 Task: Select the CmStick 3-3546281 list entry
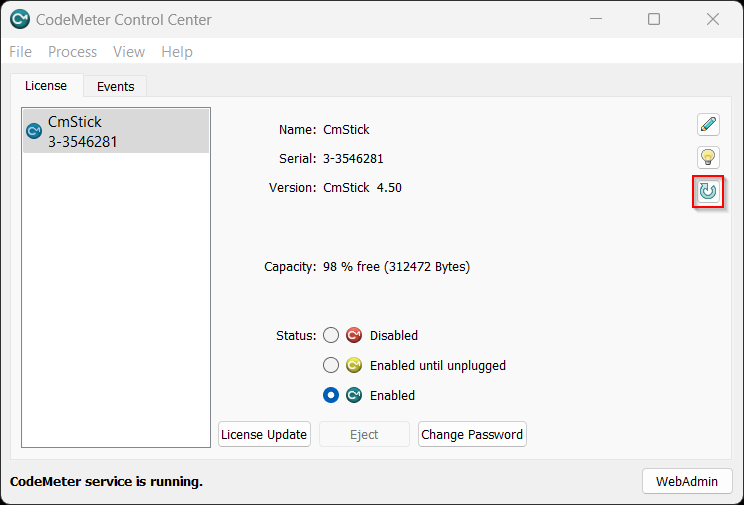click(x=115, y=132)
